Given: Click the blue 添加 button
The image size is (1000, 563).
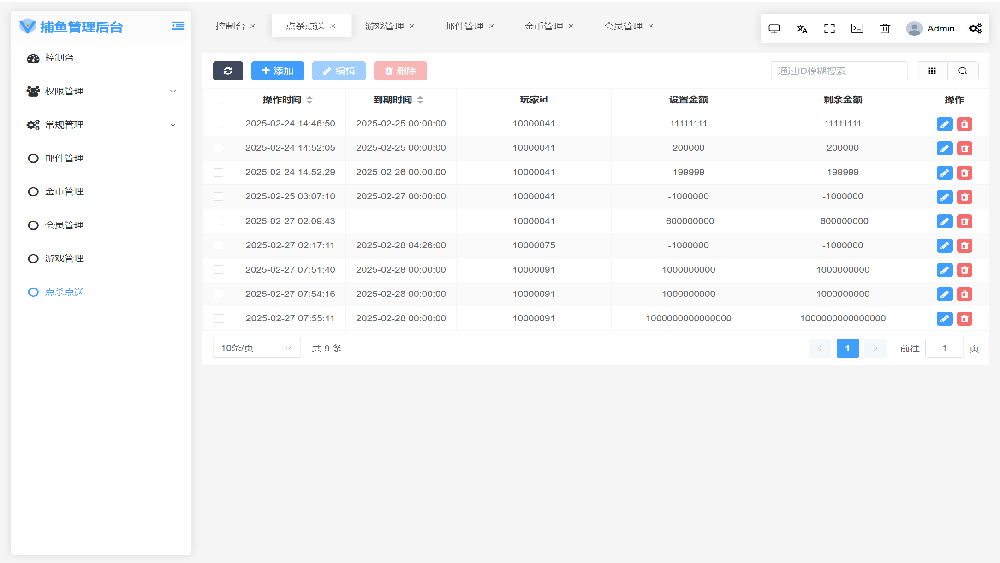Looking at the screenshot, I should pyautogui.click(x=277, y=71).
